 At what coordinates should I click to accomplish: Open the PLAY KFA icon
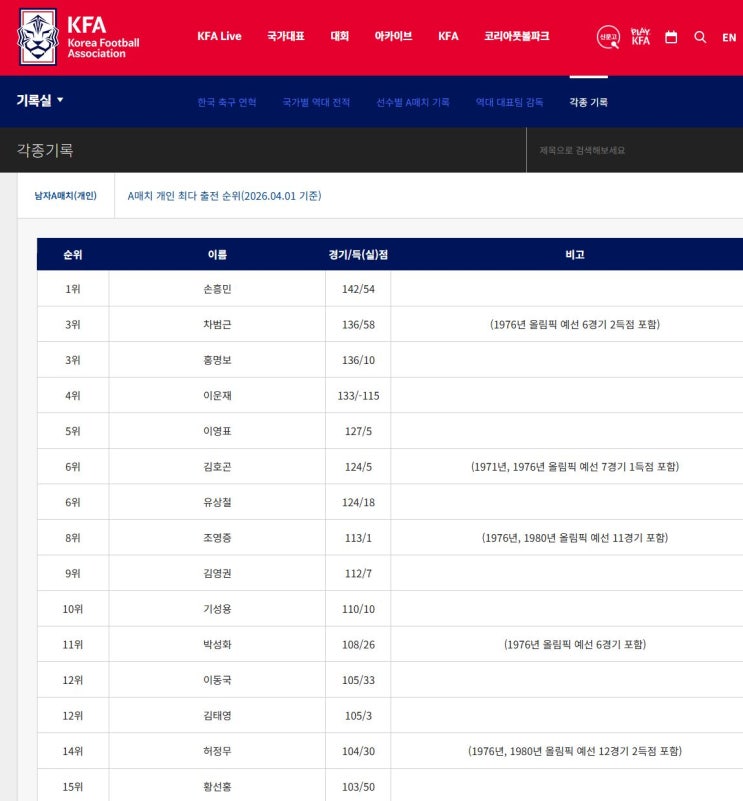pyautogui.click(x=640, y=37)
